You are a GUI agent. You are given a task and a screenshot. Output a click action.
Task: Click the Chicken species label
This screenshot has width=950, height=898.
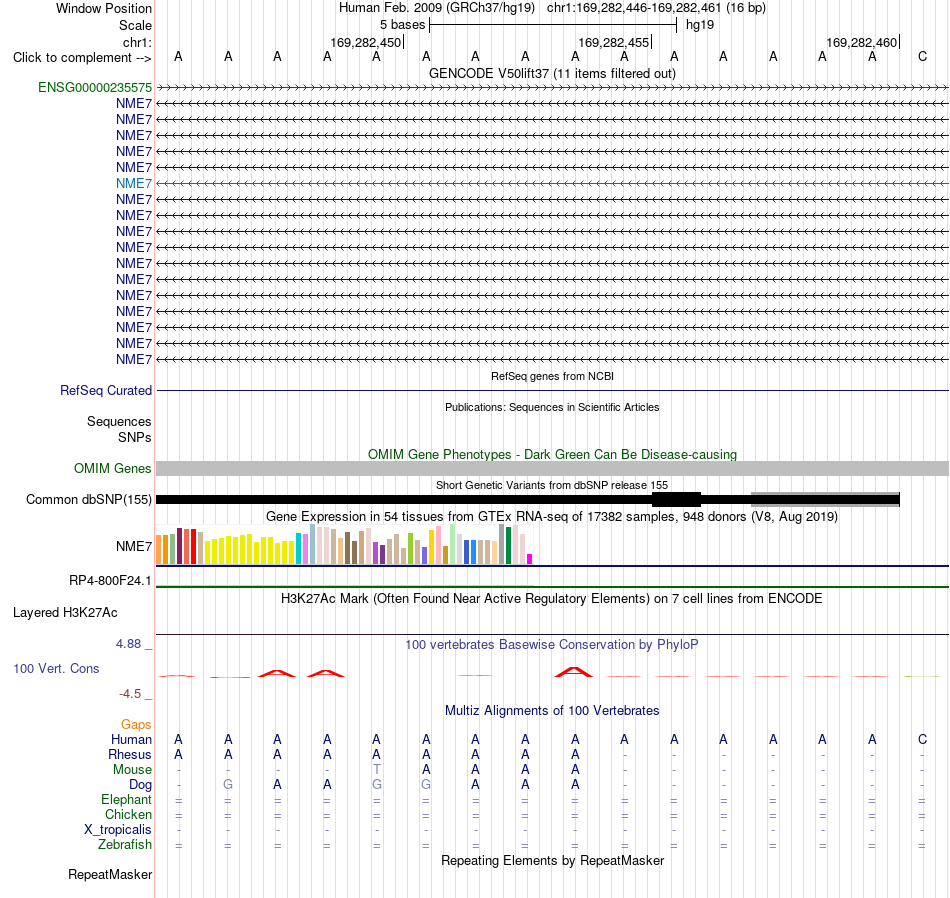[x=128, y=815]
